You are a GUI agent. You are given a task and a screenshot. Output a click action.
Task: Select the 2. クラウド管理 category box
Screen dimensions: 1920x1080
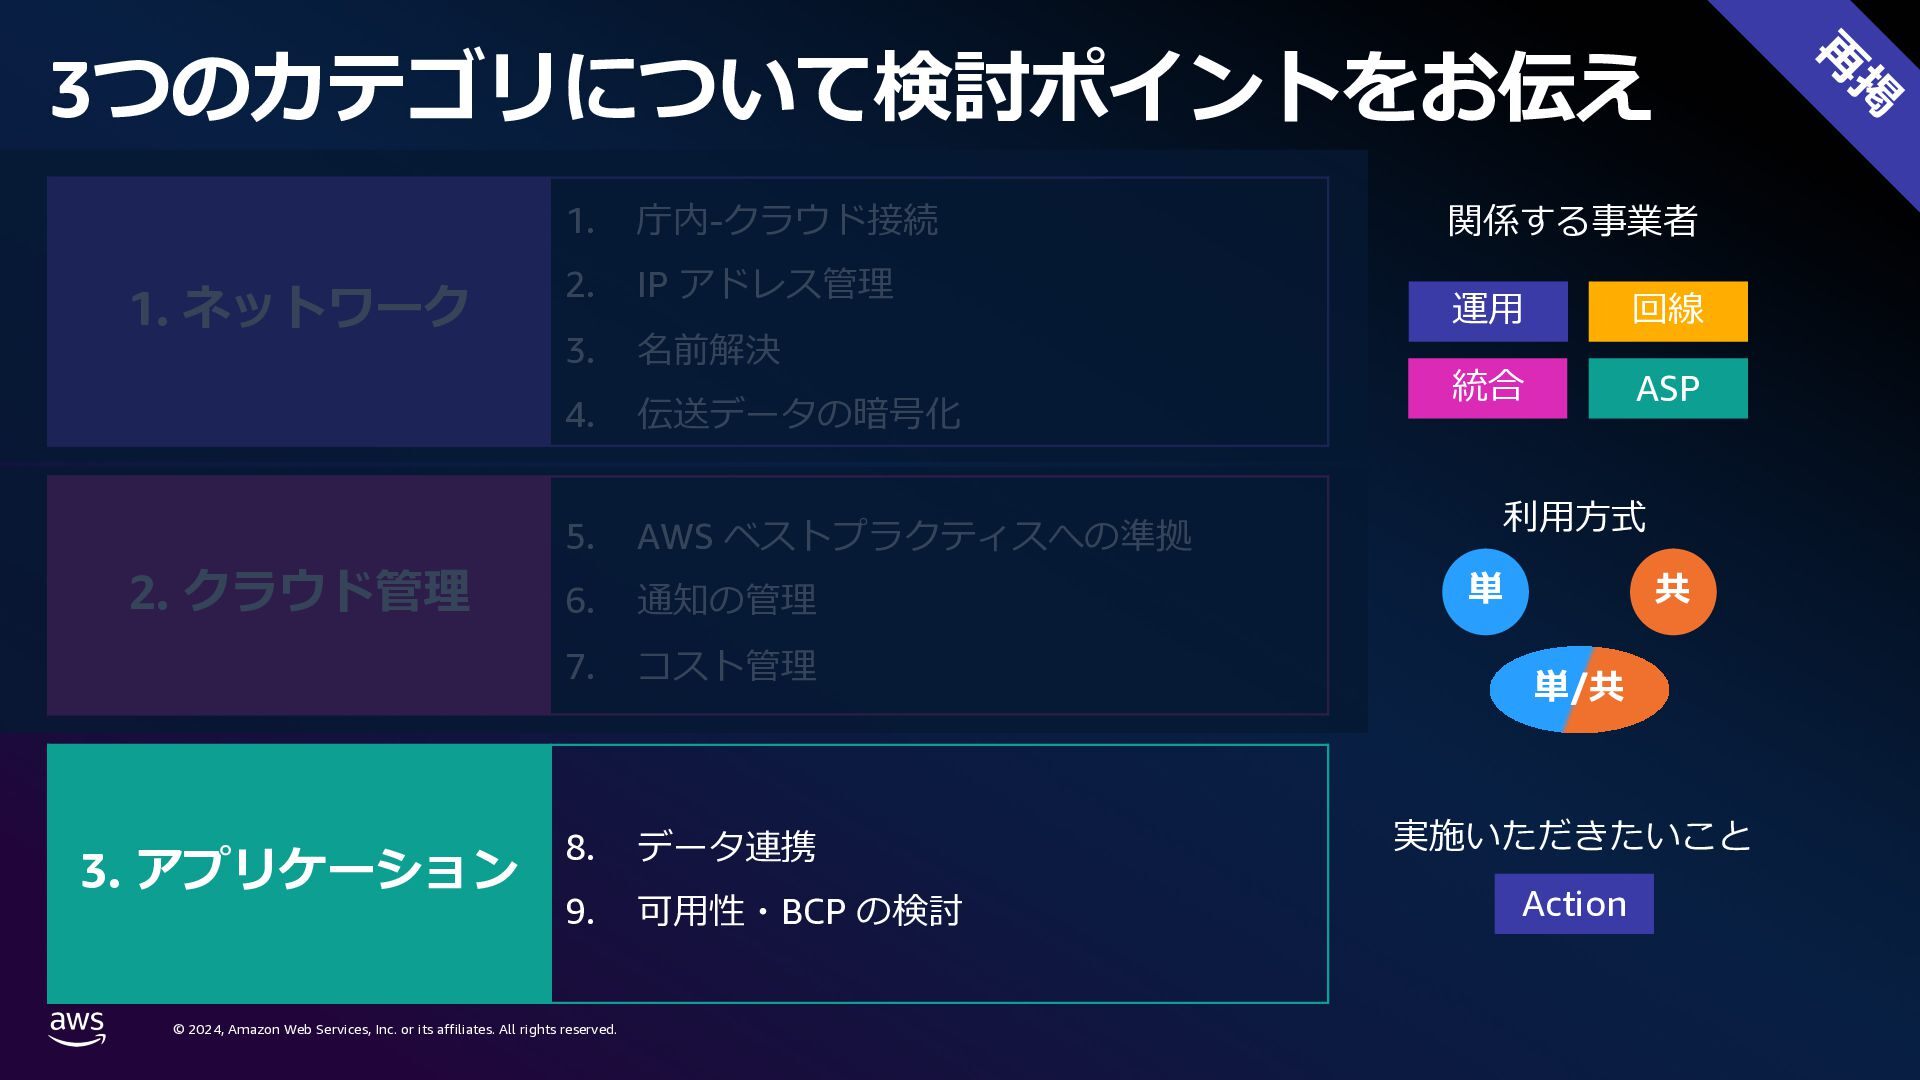[299, 594]
